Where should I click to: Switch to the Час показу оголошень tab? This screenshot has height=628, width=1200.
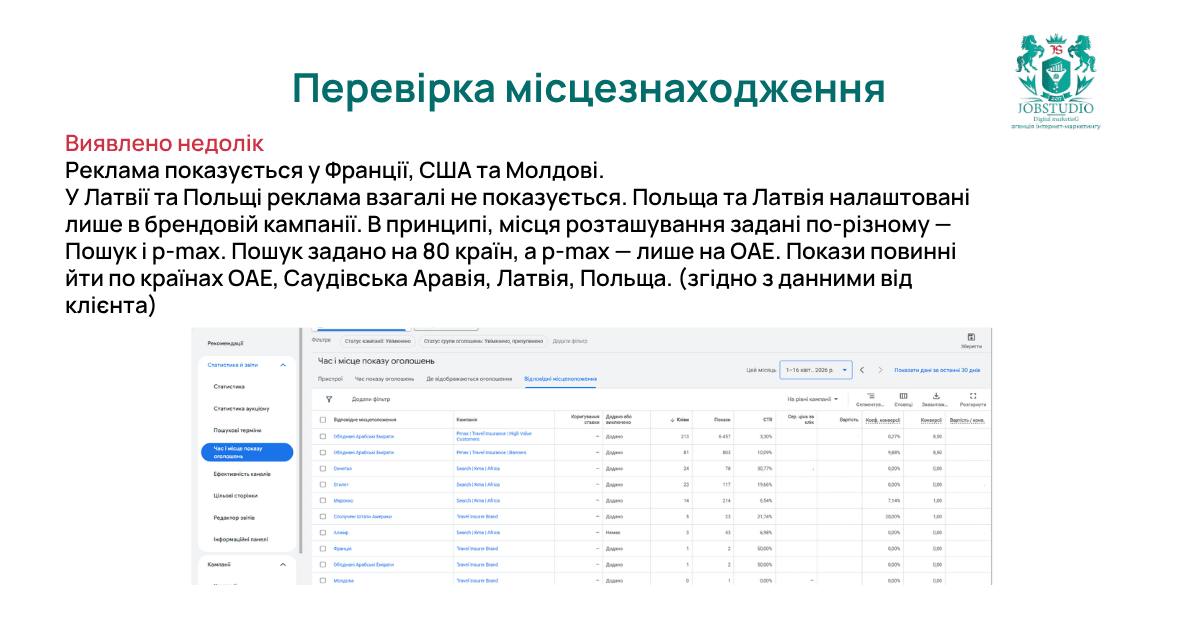(x=384, y=379)
